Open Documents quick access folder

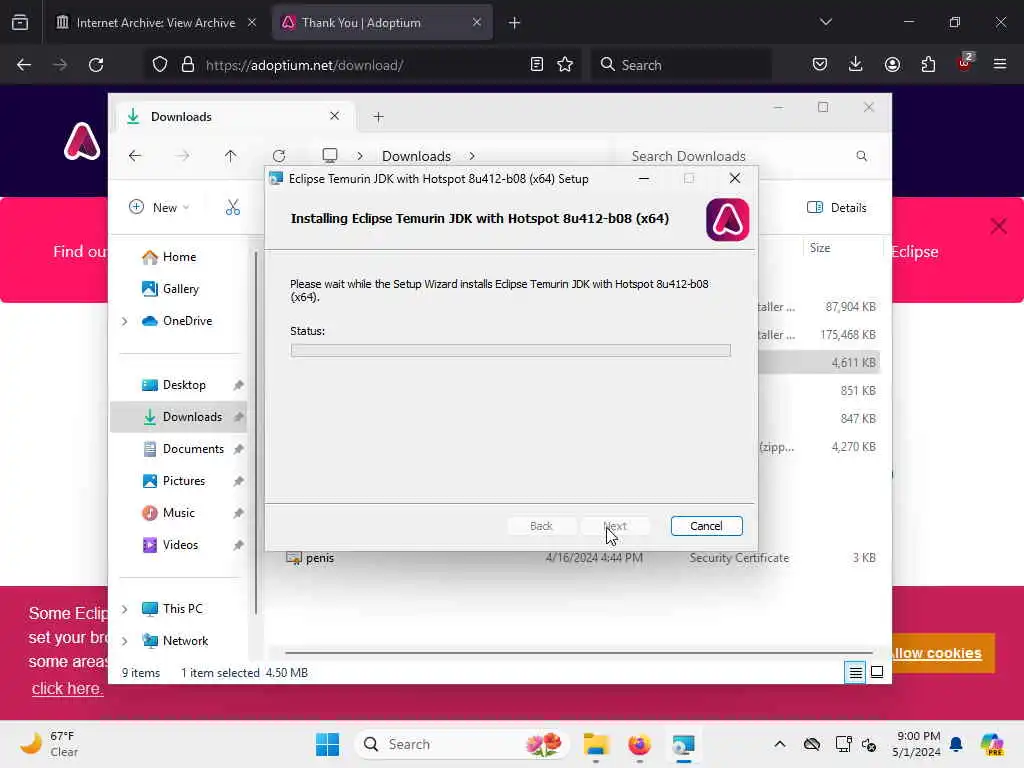[x=193, y=449]
